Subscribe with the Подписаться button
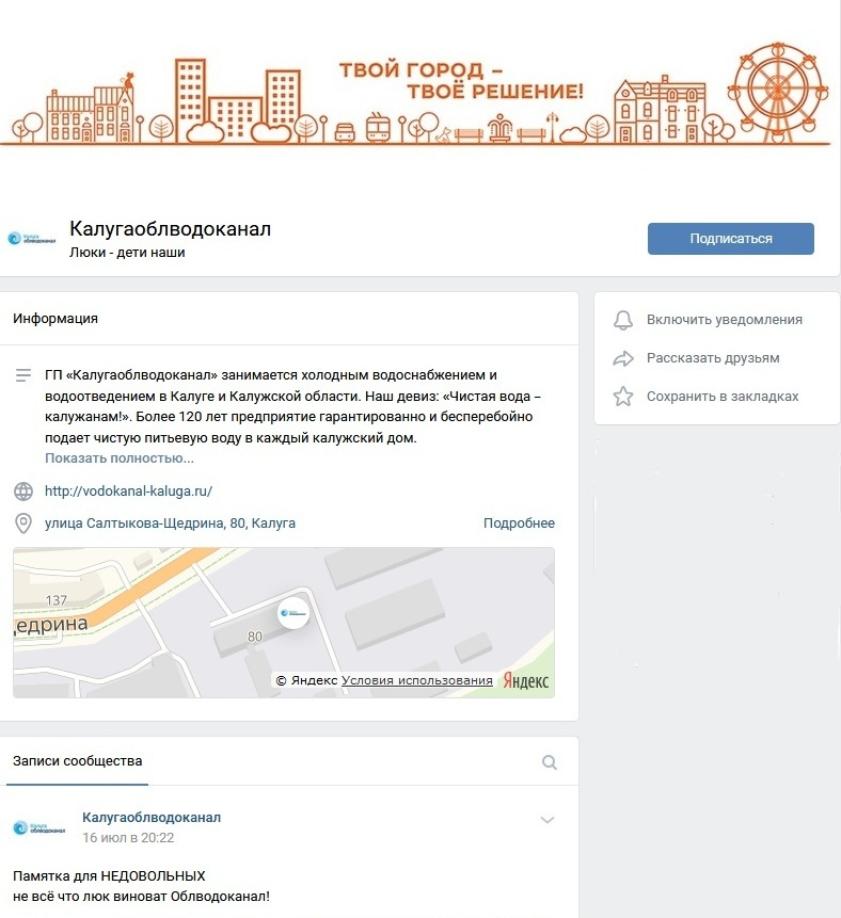Screen dimensions: 841x918 point(730,238)
